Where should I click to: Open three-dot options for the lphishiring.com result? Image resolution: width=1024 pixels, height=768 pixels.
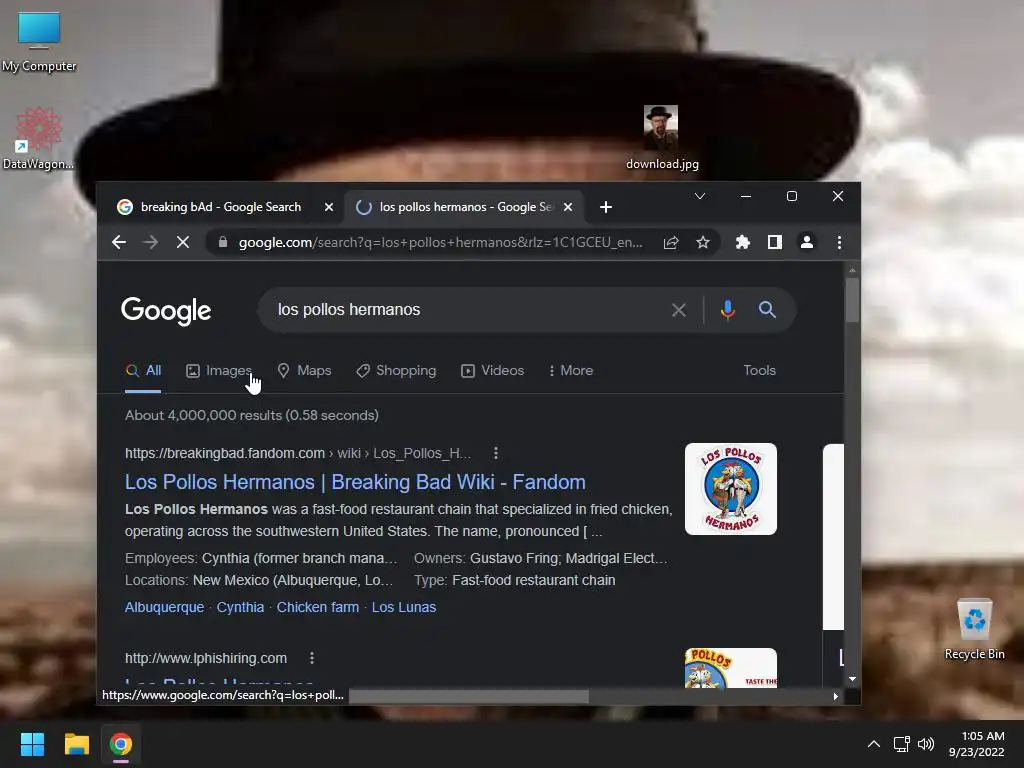[x=312, y=658]
